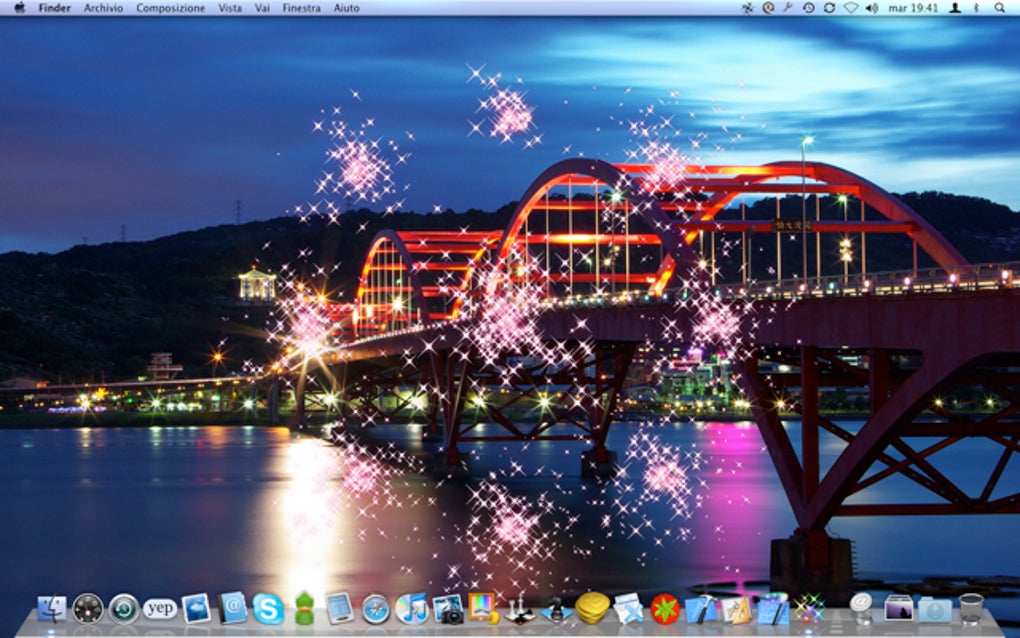This screenshot has width=1020, height=638.
Task: Open the blueprint with brush app icon
Action: [773, 609]
